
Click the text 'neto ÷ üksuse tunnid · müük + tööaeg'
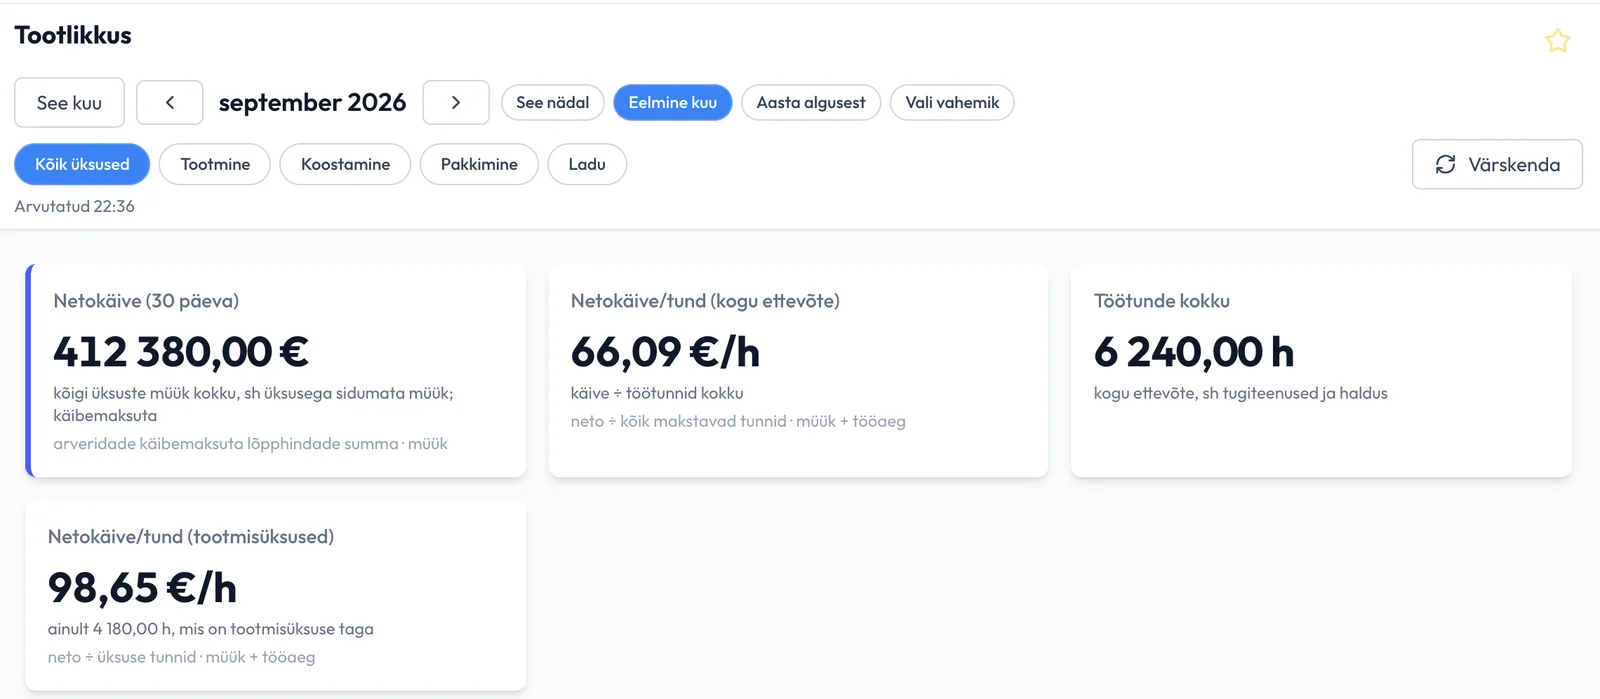pos(181,657)
